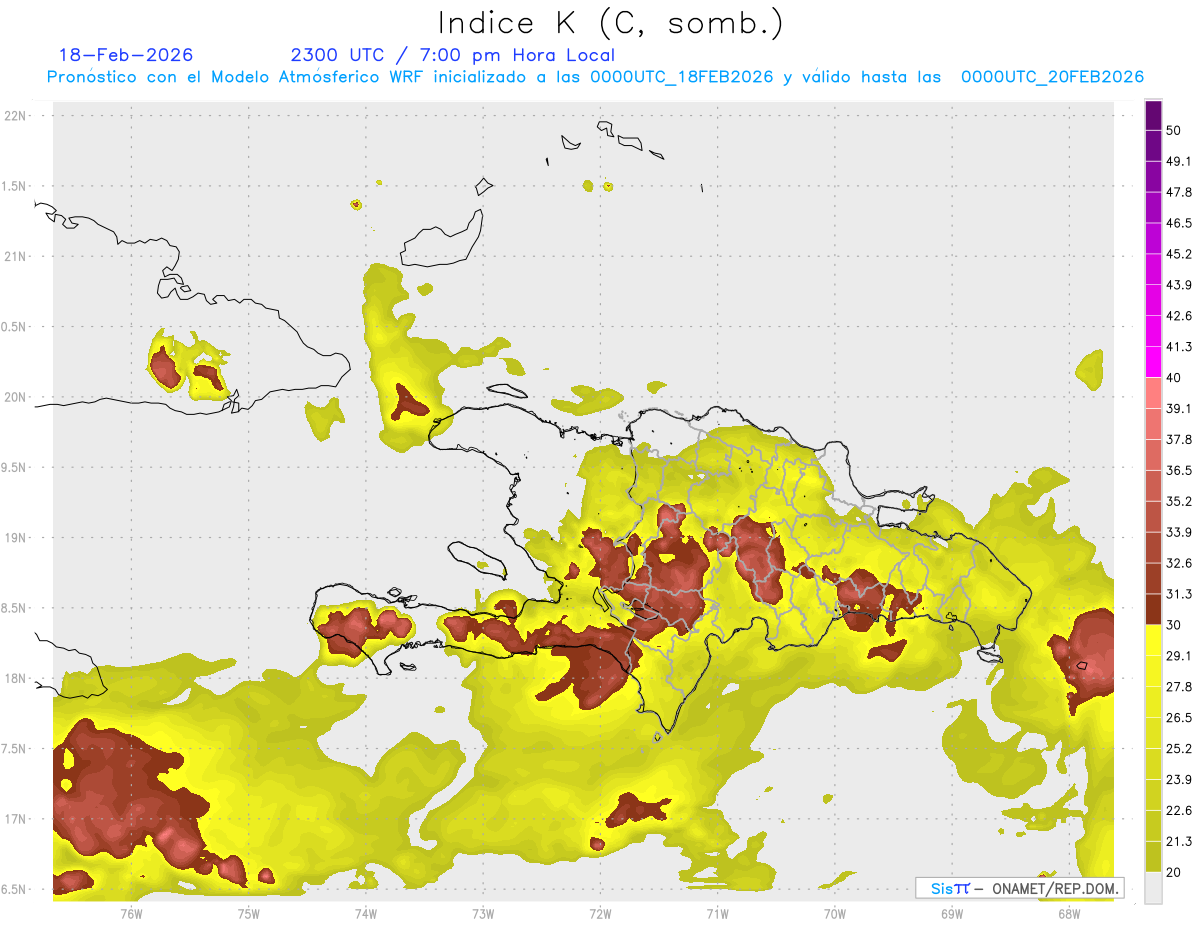Click the "8.5N" latitude label

pyautogui.click(x=14, y=608)
